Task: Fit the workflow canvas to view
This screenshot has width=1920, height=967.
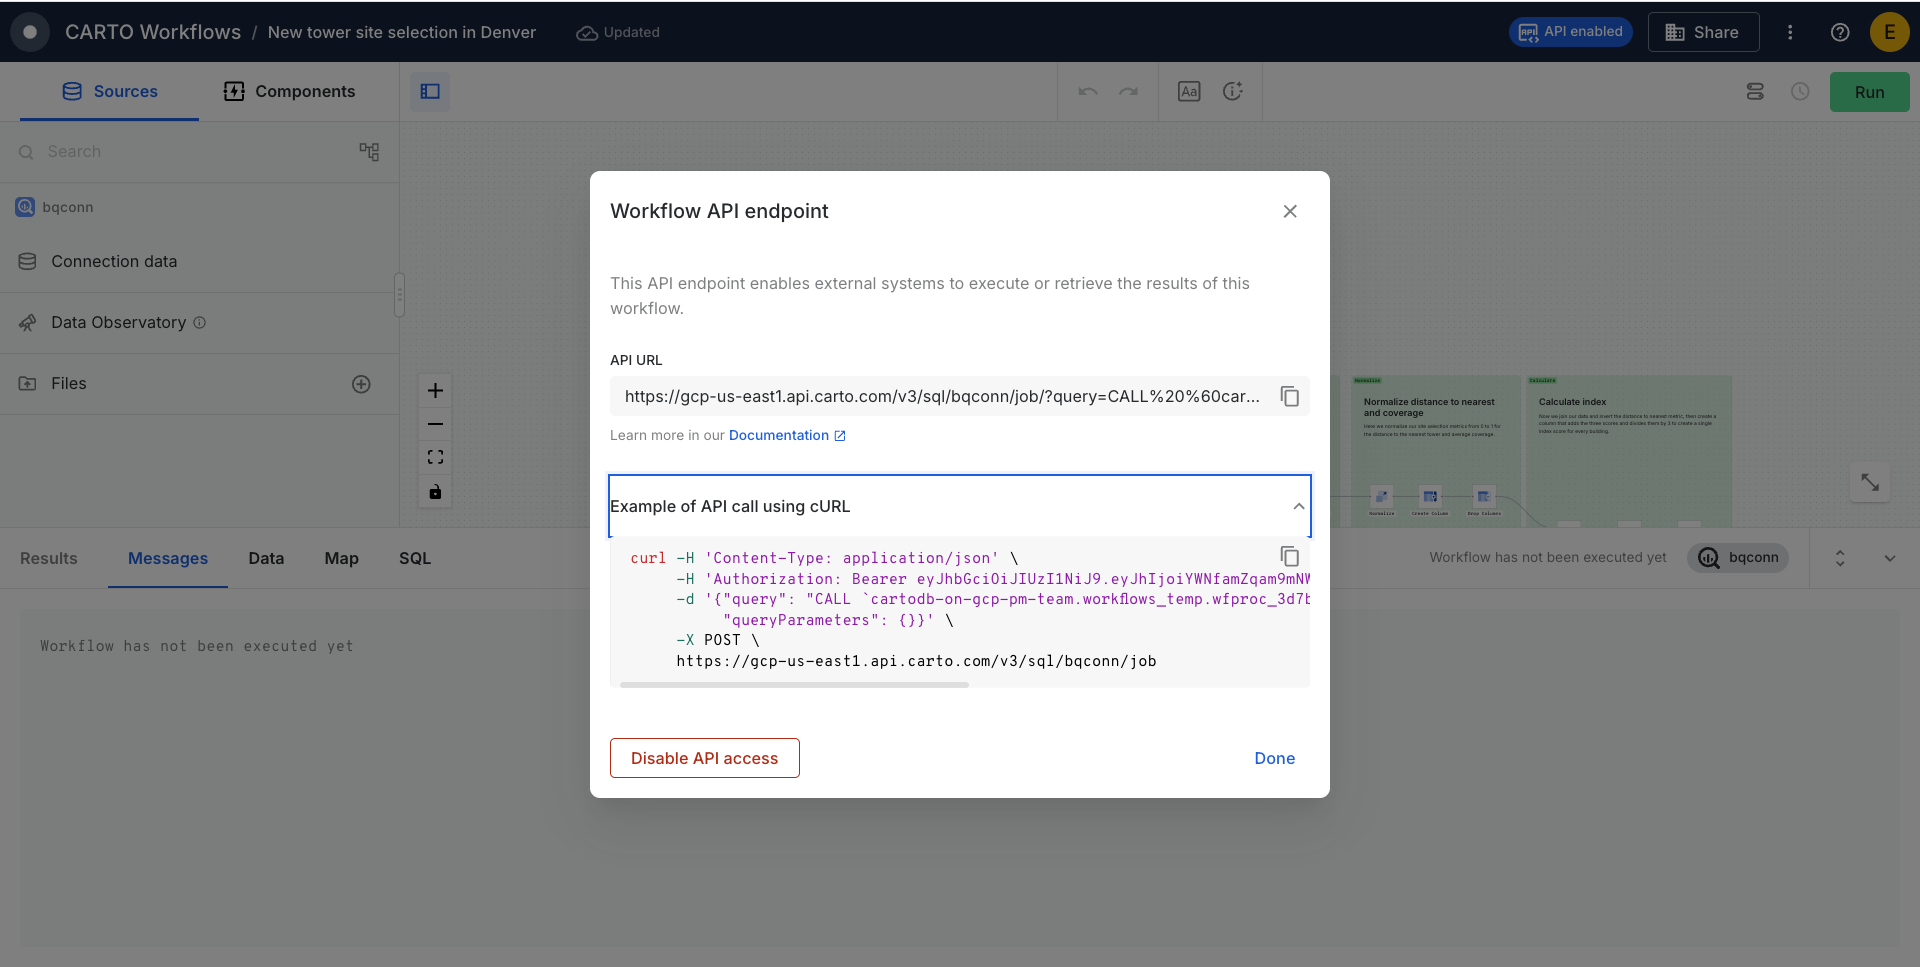Action: [435, 457]
